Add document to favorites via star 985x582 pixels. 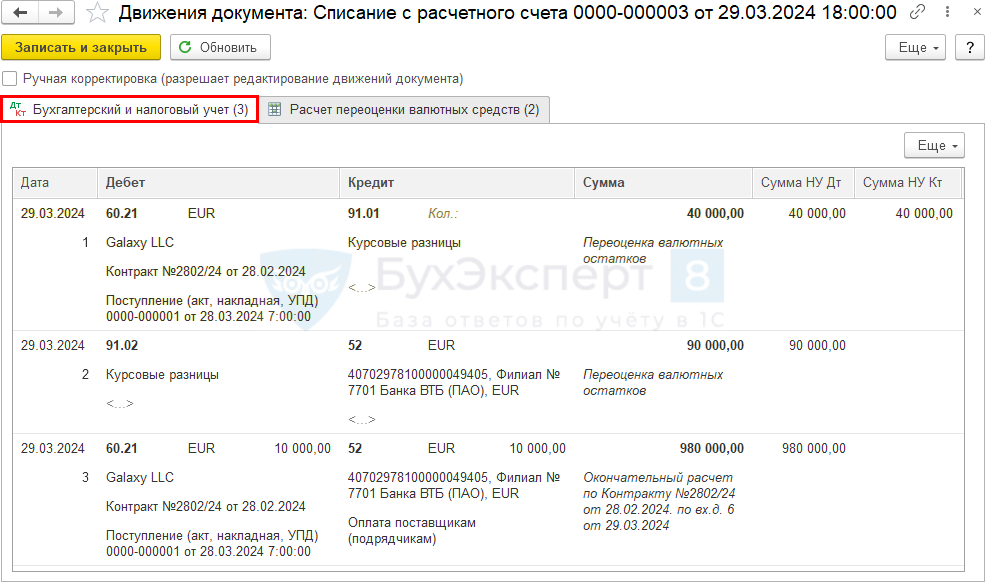point(96,13)
